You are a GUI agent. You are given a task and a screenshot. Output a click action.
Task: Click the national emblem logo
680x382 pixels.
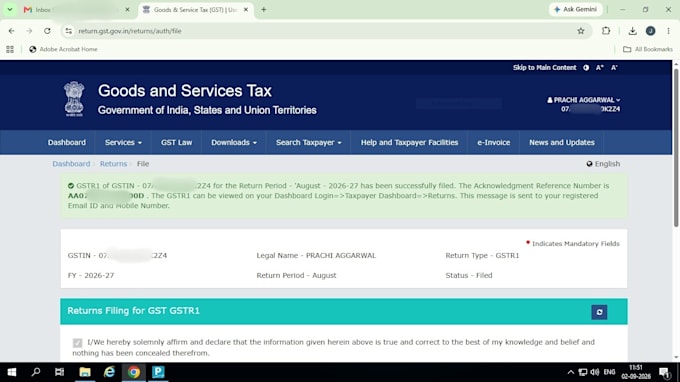(74, 99)
